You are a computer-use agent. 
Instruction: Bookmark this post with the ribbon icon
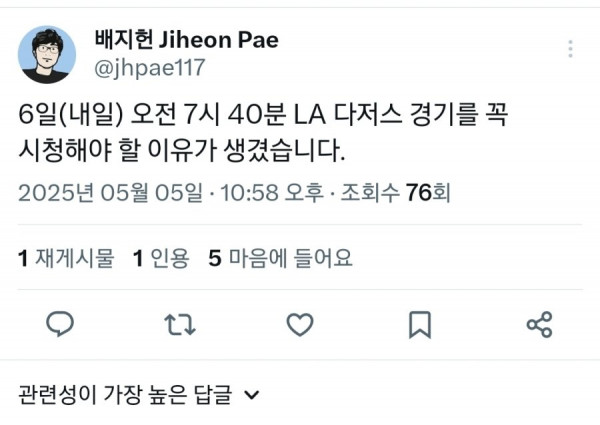420,324
